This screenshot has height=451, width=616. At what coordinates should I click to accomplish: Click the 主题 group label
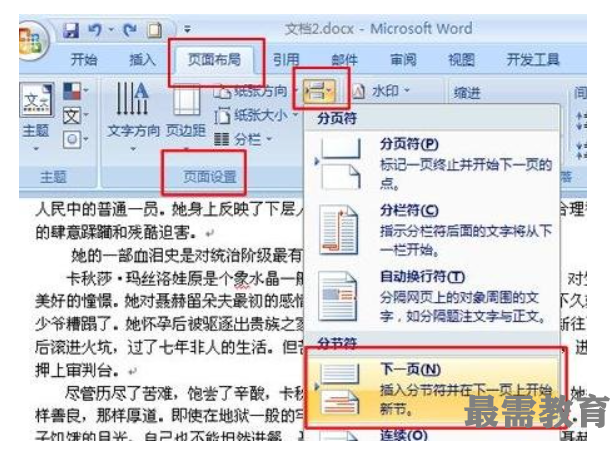[x=53, y=176]
